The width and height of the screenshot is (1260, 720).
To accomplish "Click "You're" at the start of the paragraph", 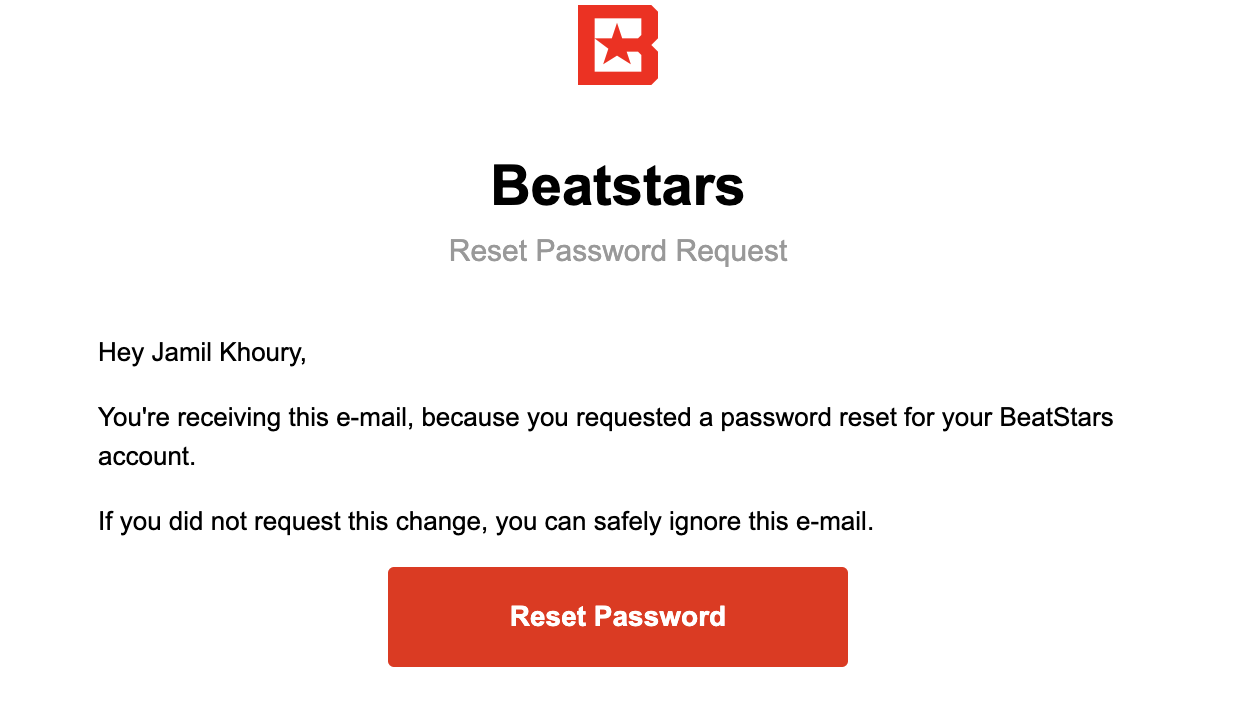I will pos(134,417).
